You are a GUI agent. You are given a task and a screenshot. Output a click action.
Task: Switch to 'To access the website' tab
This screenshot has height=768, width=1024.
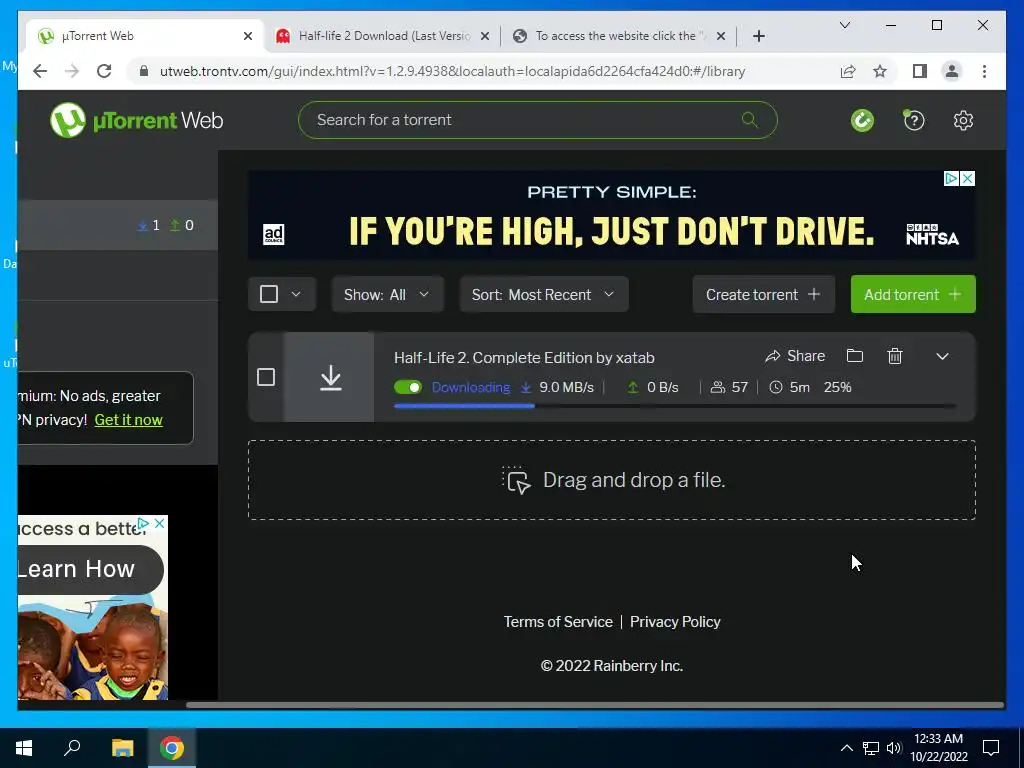pyautogui.click(x=619, y=36)
